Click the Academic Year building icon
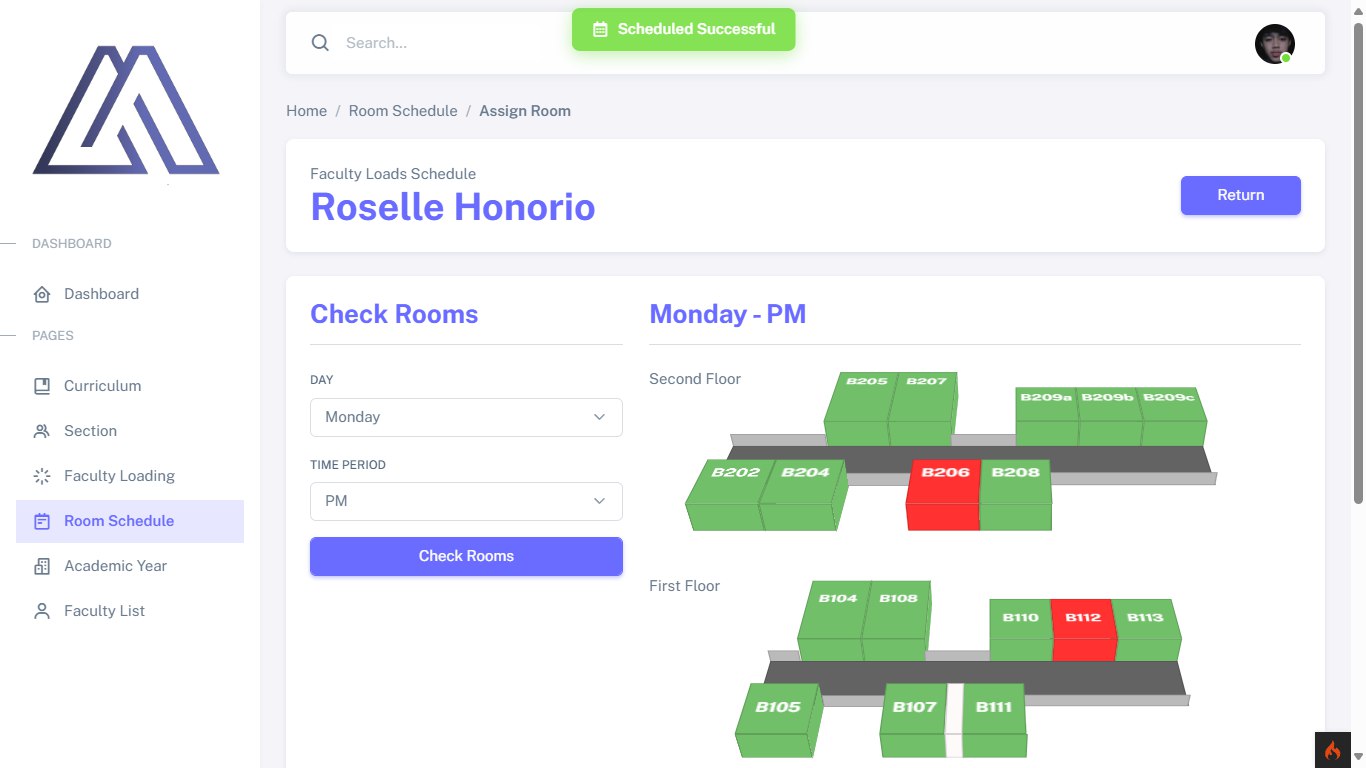This screenshot has width=1366, height=768. [42, 566]
